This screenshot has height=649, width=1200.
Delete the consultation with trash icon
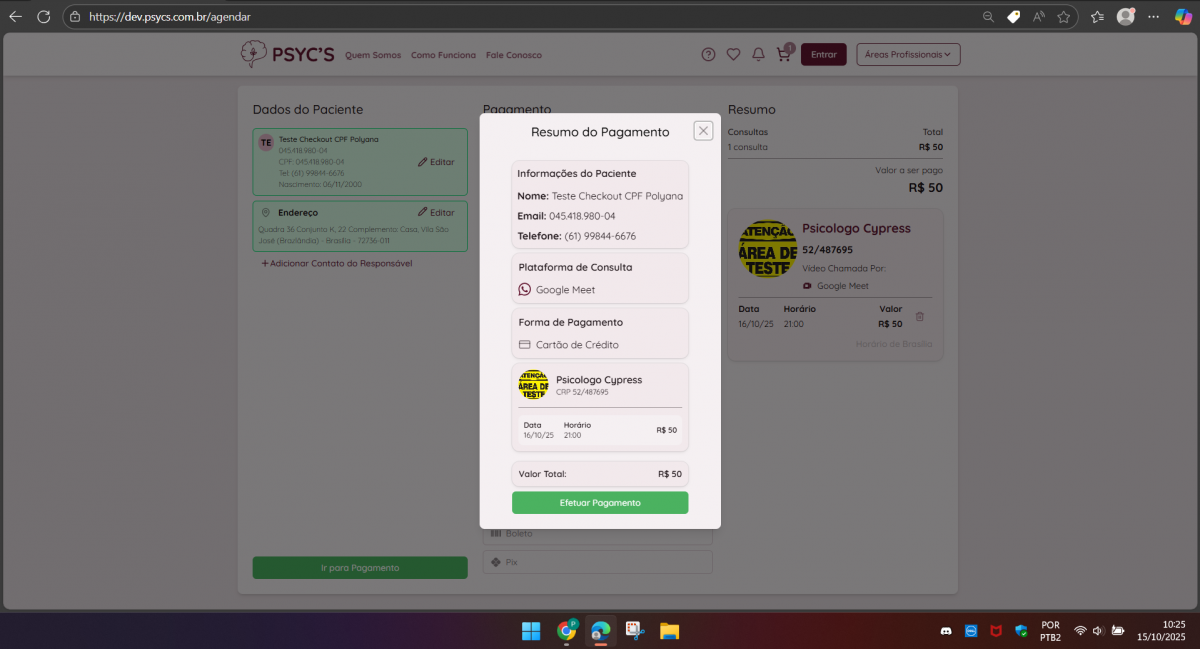pos(920,317)
